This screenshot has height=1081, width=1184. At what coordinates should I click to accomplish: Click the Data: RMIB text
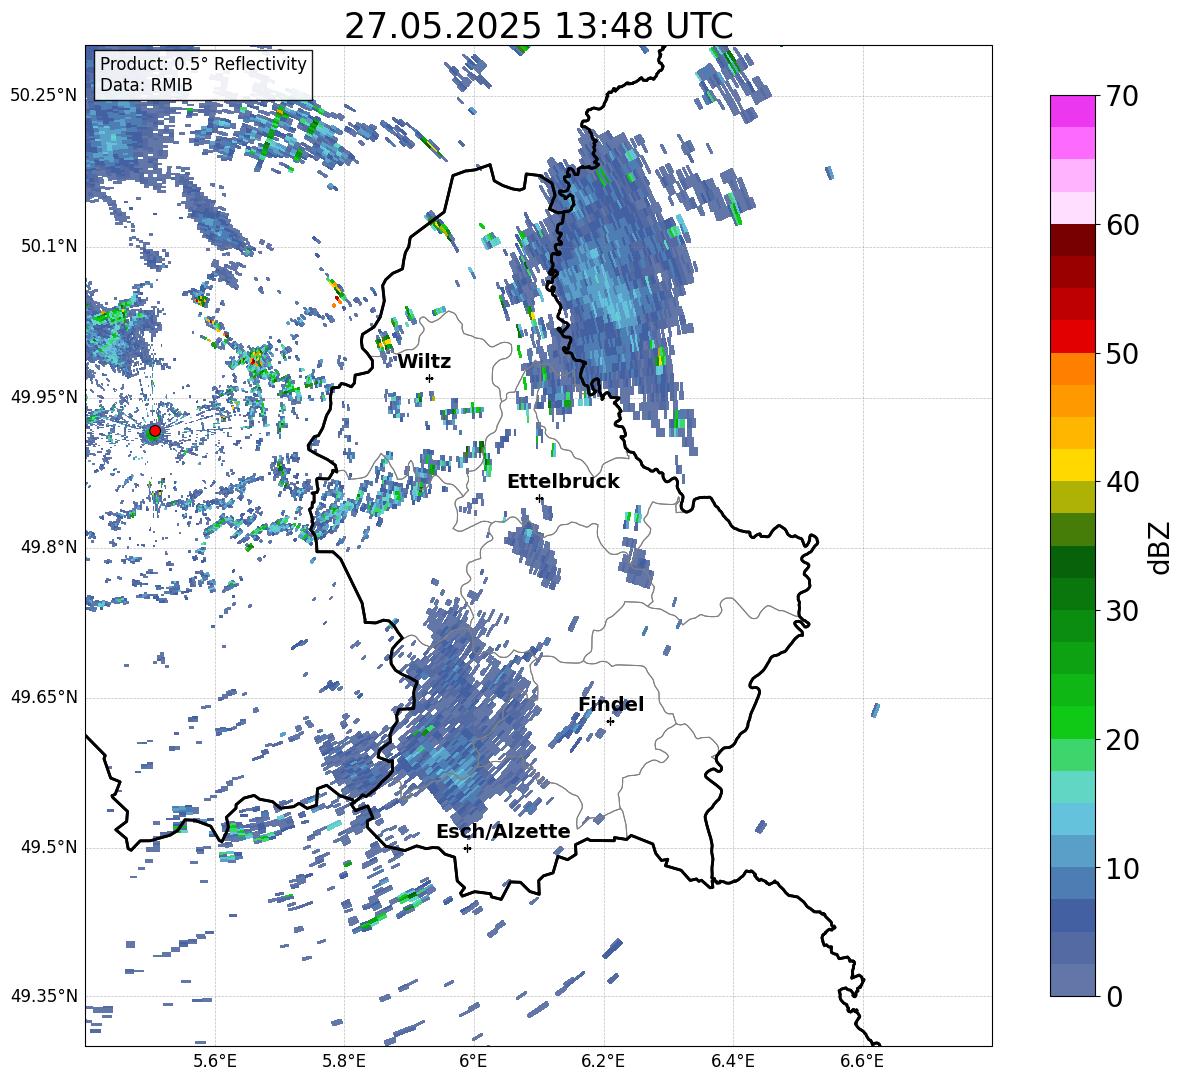146,85
